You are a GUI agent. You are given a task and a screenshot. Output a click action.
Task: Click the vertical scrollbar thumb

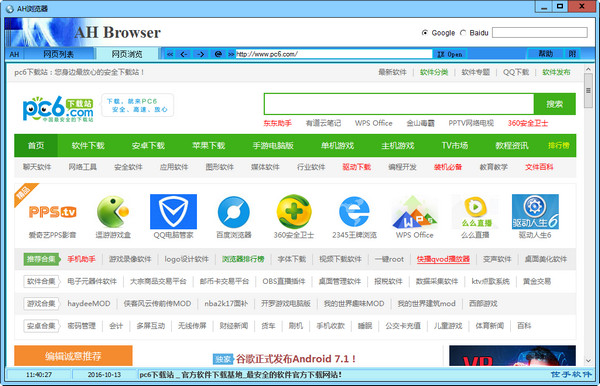pos(588,91)
